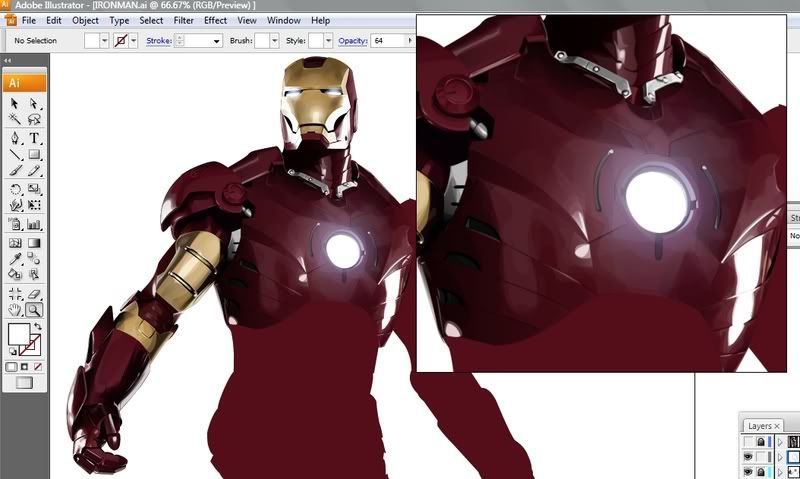Screen dimensions: 800x479
Task: Activate the Rotate tool
Action: click(15, 189)
